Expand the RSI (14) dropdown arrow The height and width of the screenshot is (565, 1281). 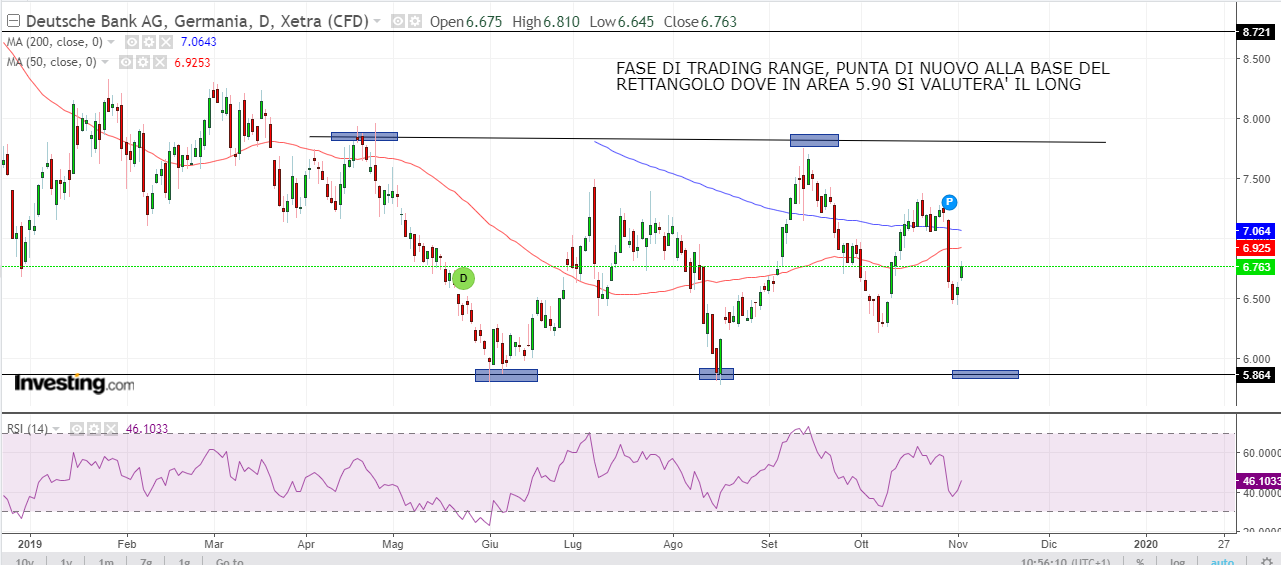click(56, 429)
